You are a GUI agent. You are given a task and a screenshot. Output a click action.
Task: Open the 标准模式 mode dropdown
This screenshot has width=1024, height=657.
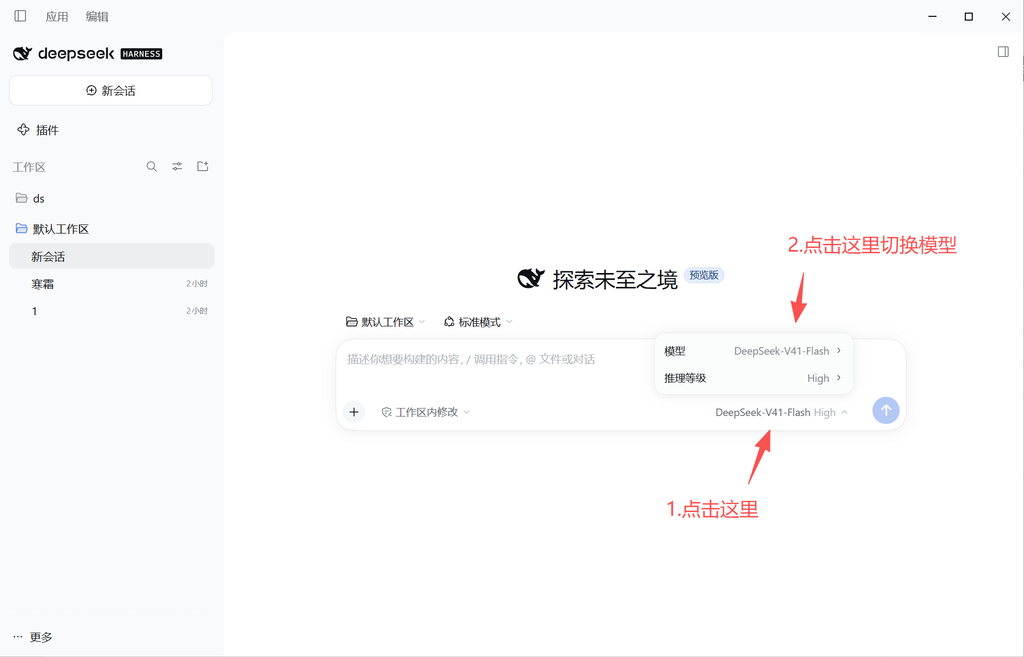pyautogui.click(x=478, y=322)
